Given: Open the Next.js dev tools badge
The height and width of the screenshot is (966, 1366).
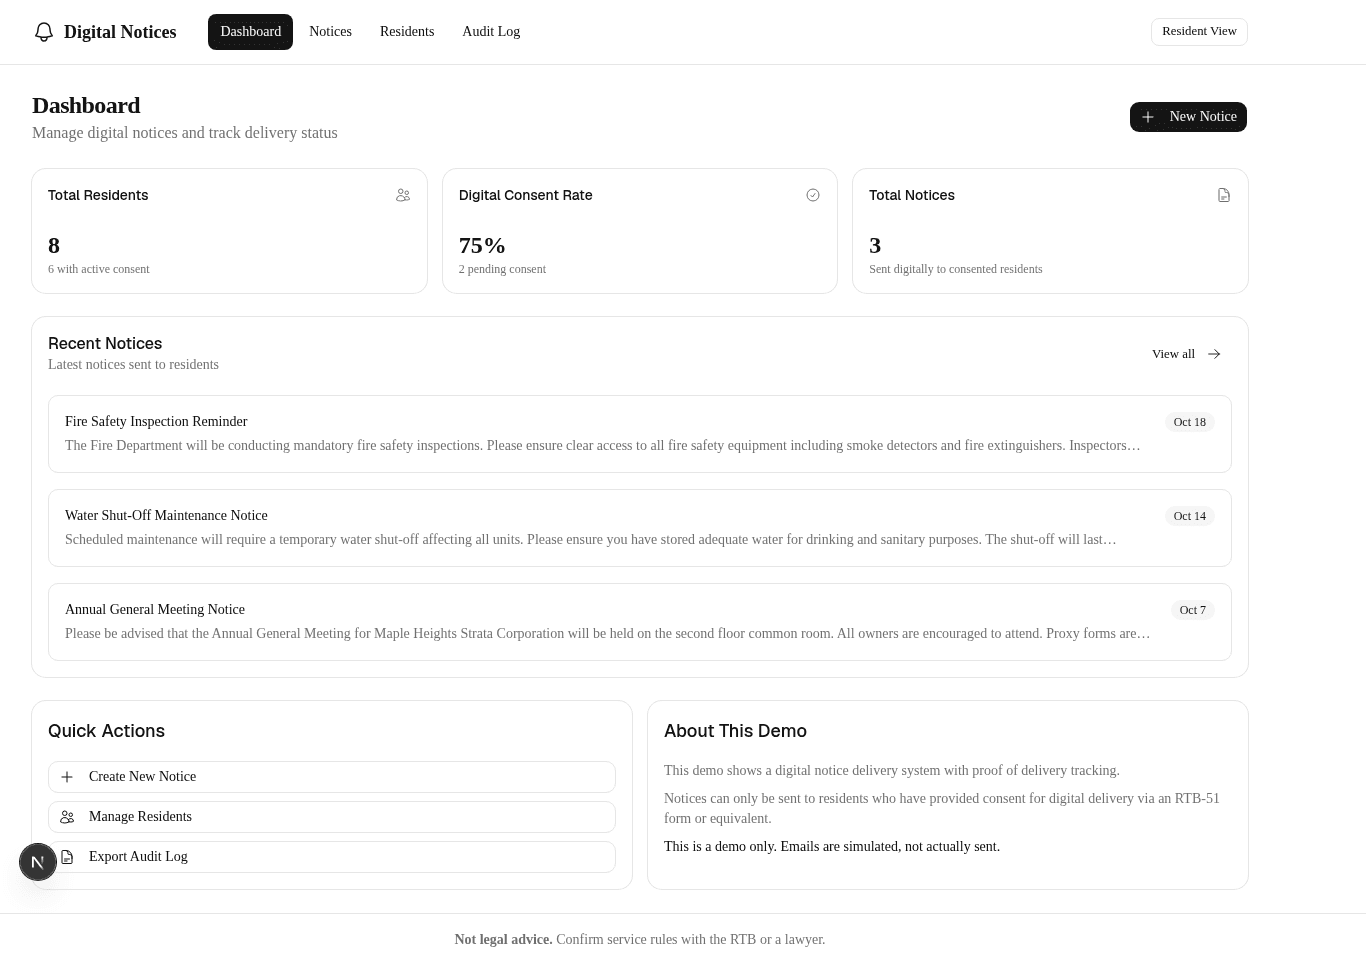Looking at the screenshot, I should [38, 862].
